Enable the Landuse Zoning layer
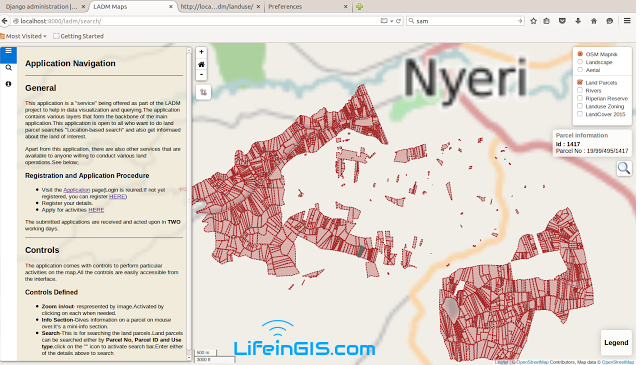640x365 pixels. tap(580, 106)
